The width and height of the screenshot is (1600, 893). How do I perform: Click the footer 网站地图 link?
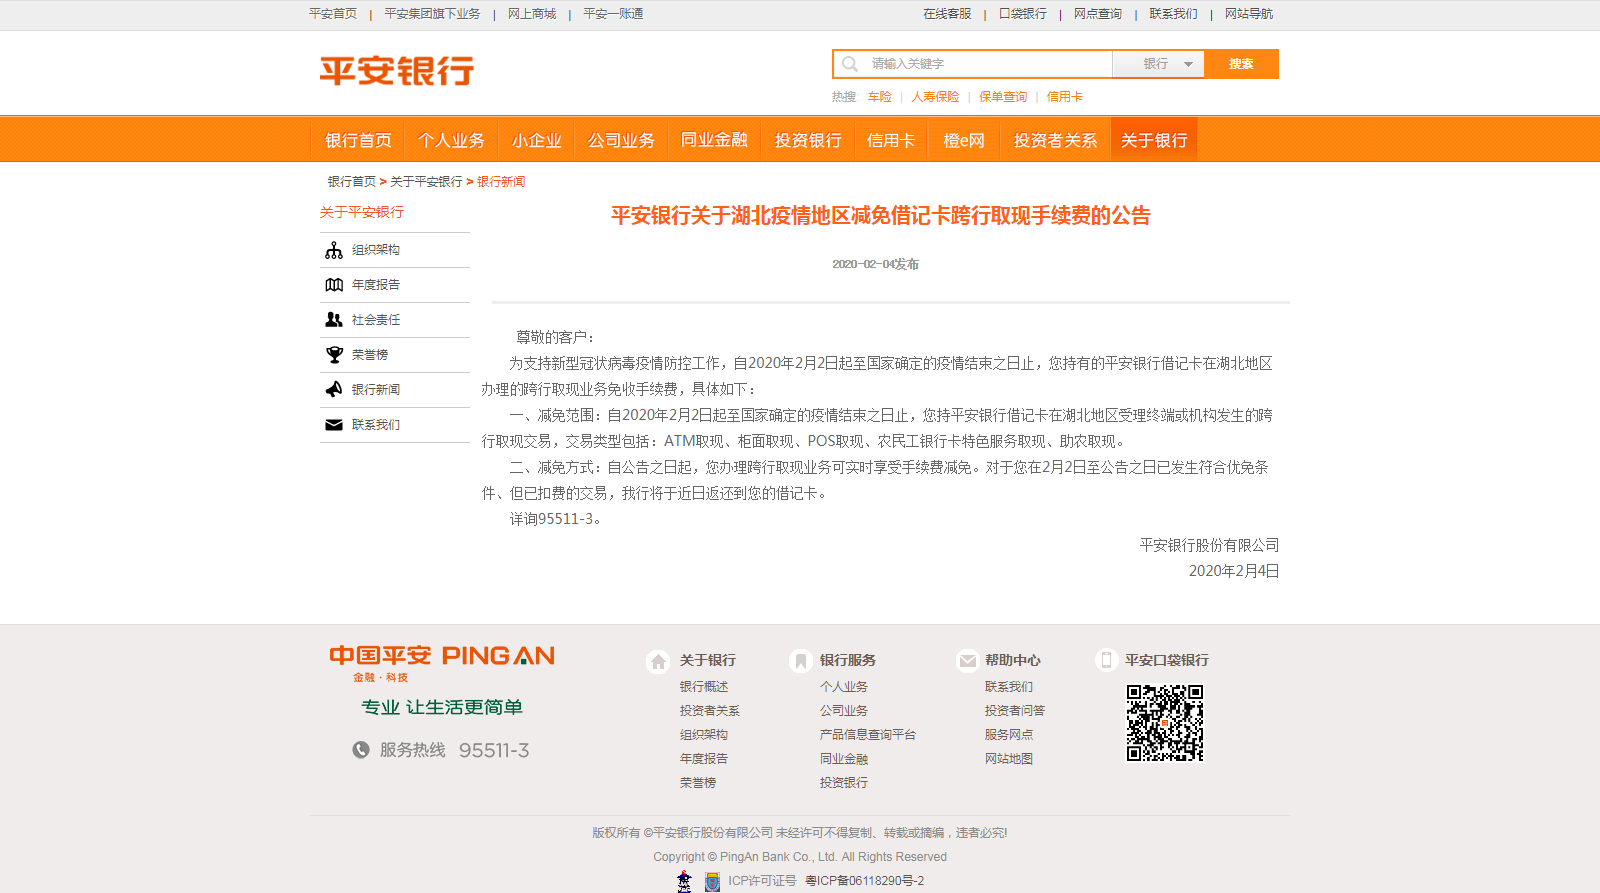[1009, 759]
